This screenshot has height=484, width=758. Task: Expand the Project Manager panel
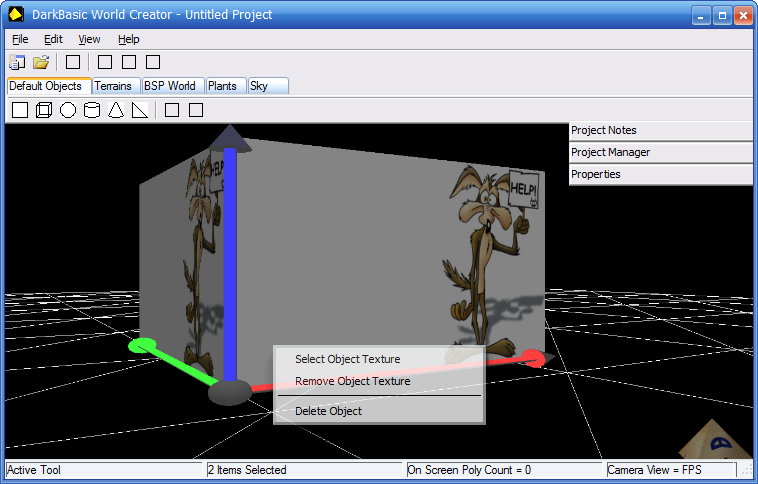click(x=661, y=152)
